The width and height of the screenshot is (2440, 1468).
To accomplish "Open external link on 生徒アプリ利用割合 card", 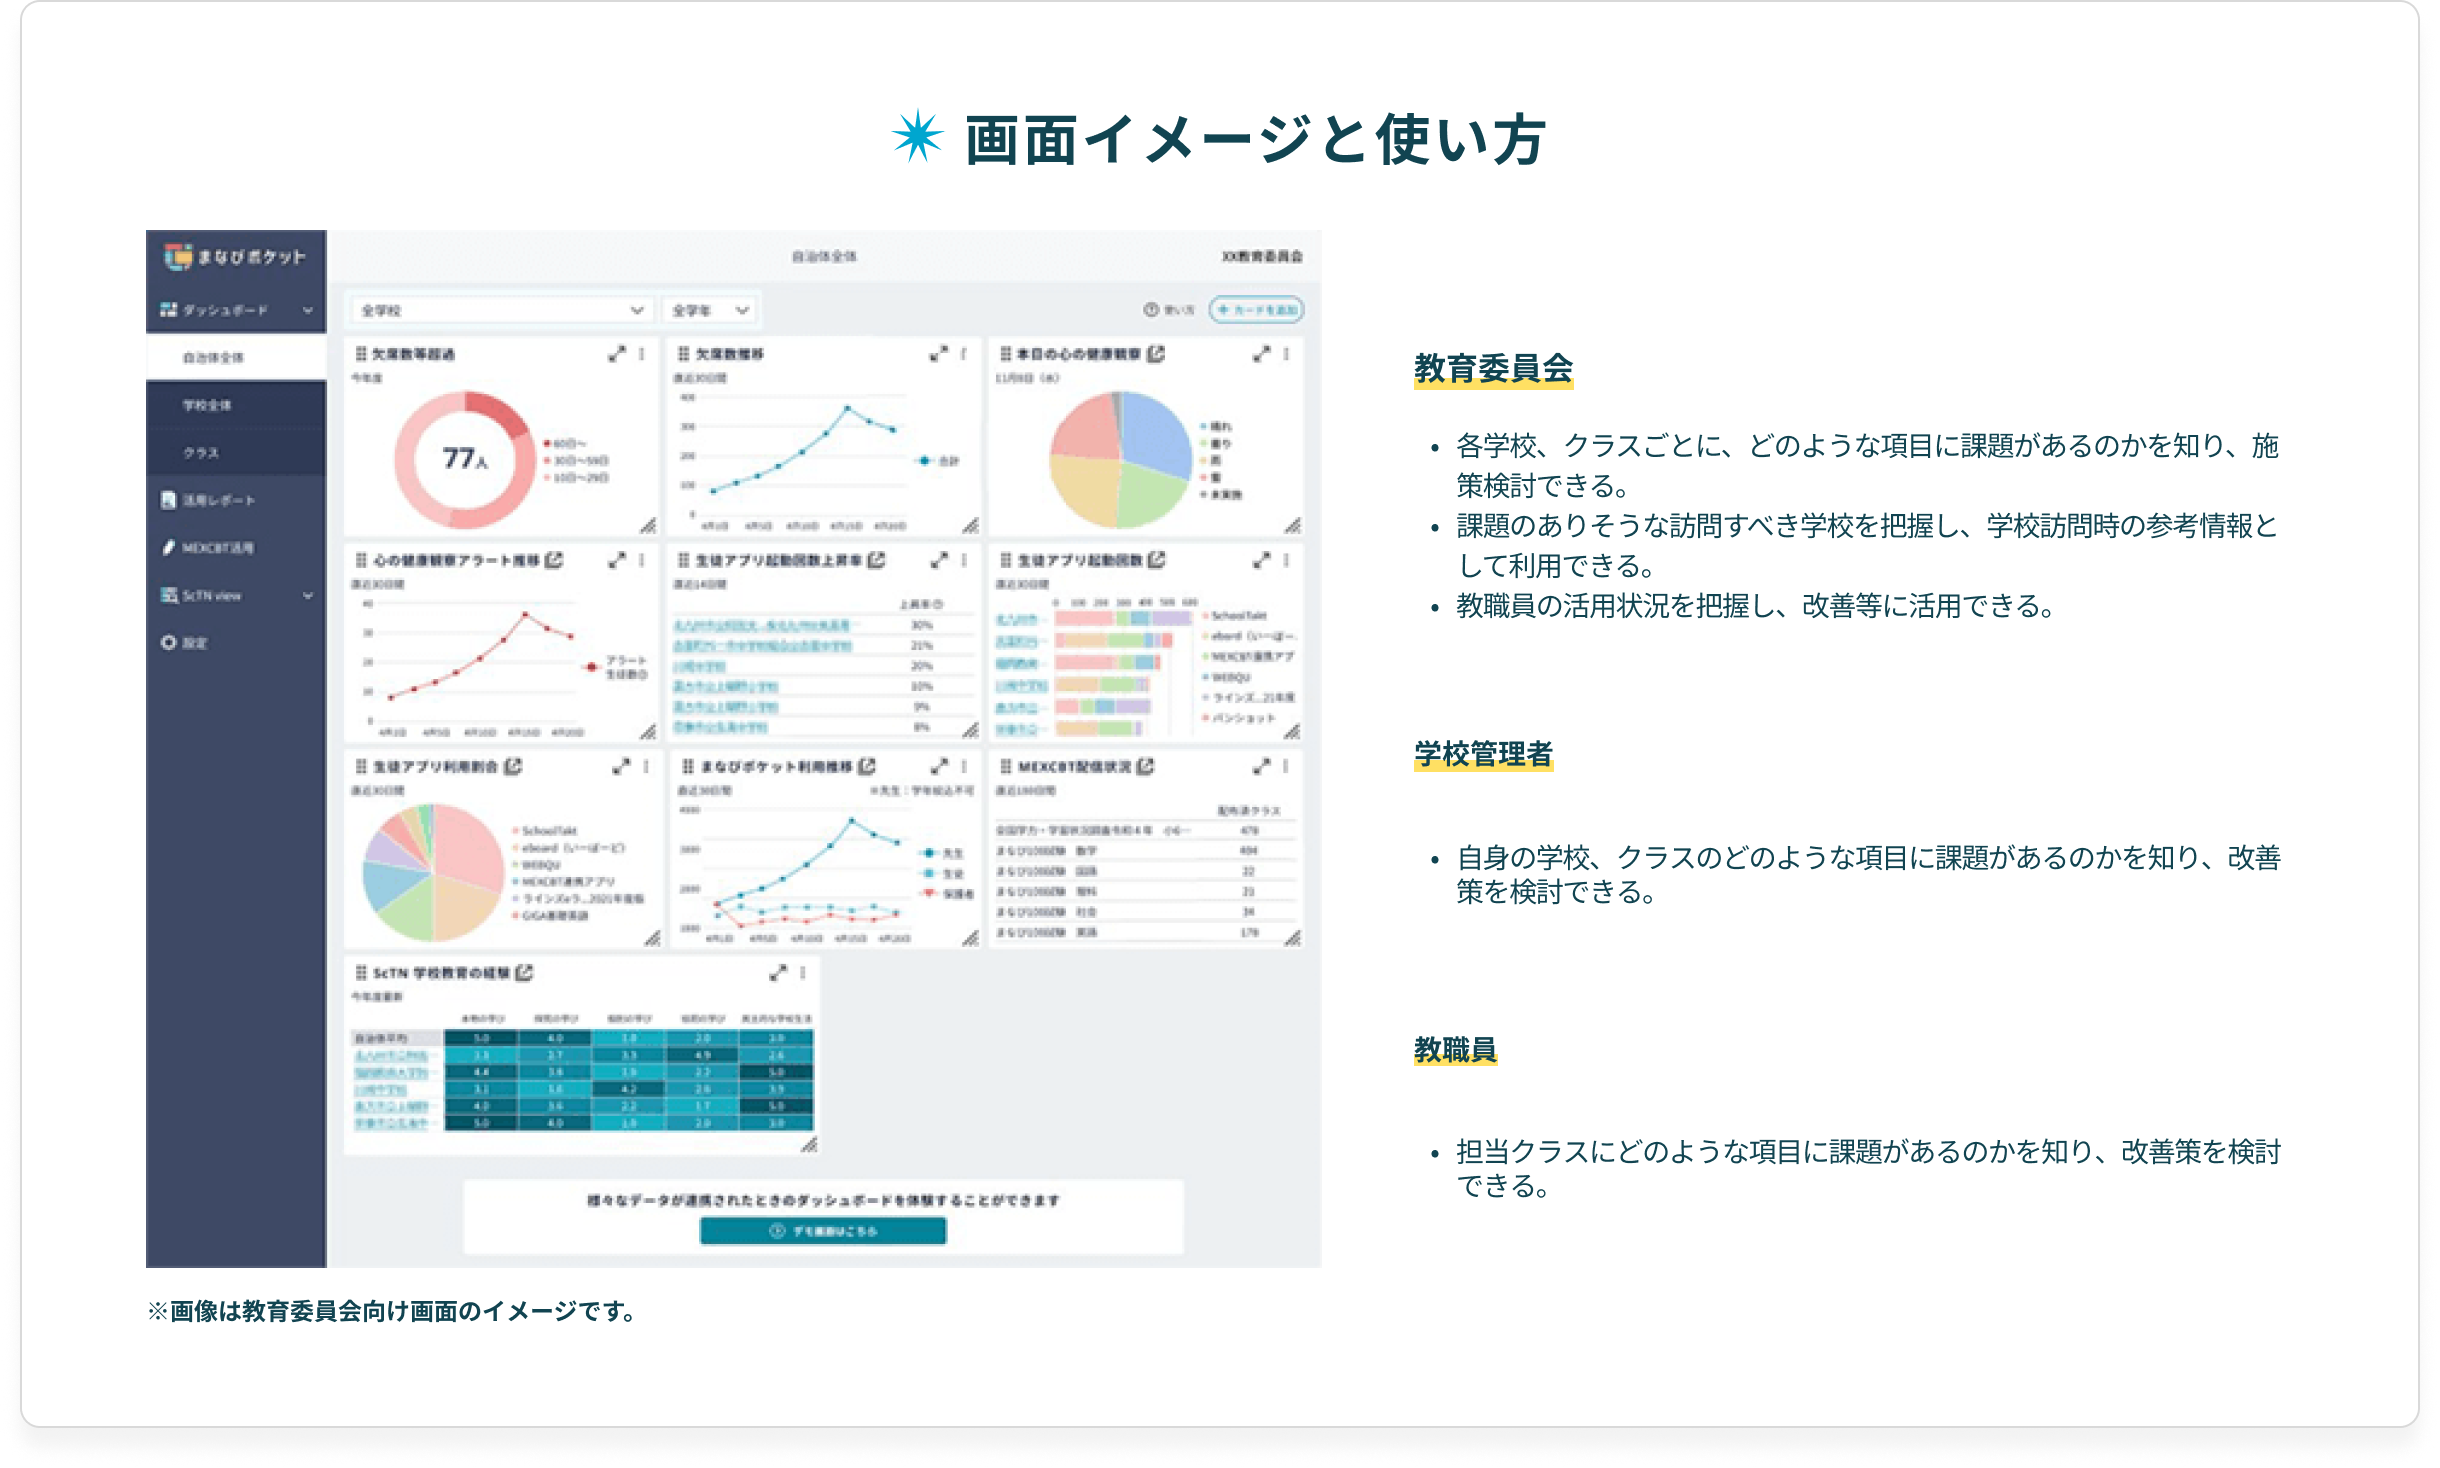I will click(x=513, y=766).
